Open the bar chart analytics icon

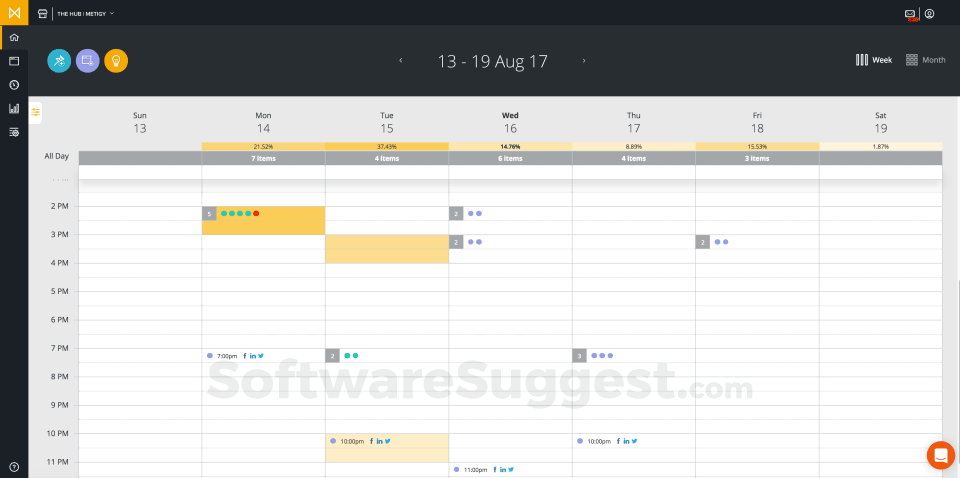(x=14, y=108)
